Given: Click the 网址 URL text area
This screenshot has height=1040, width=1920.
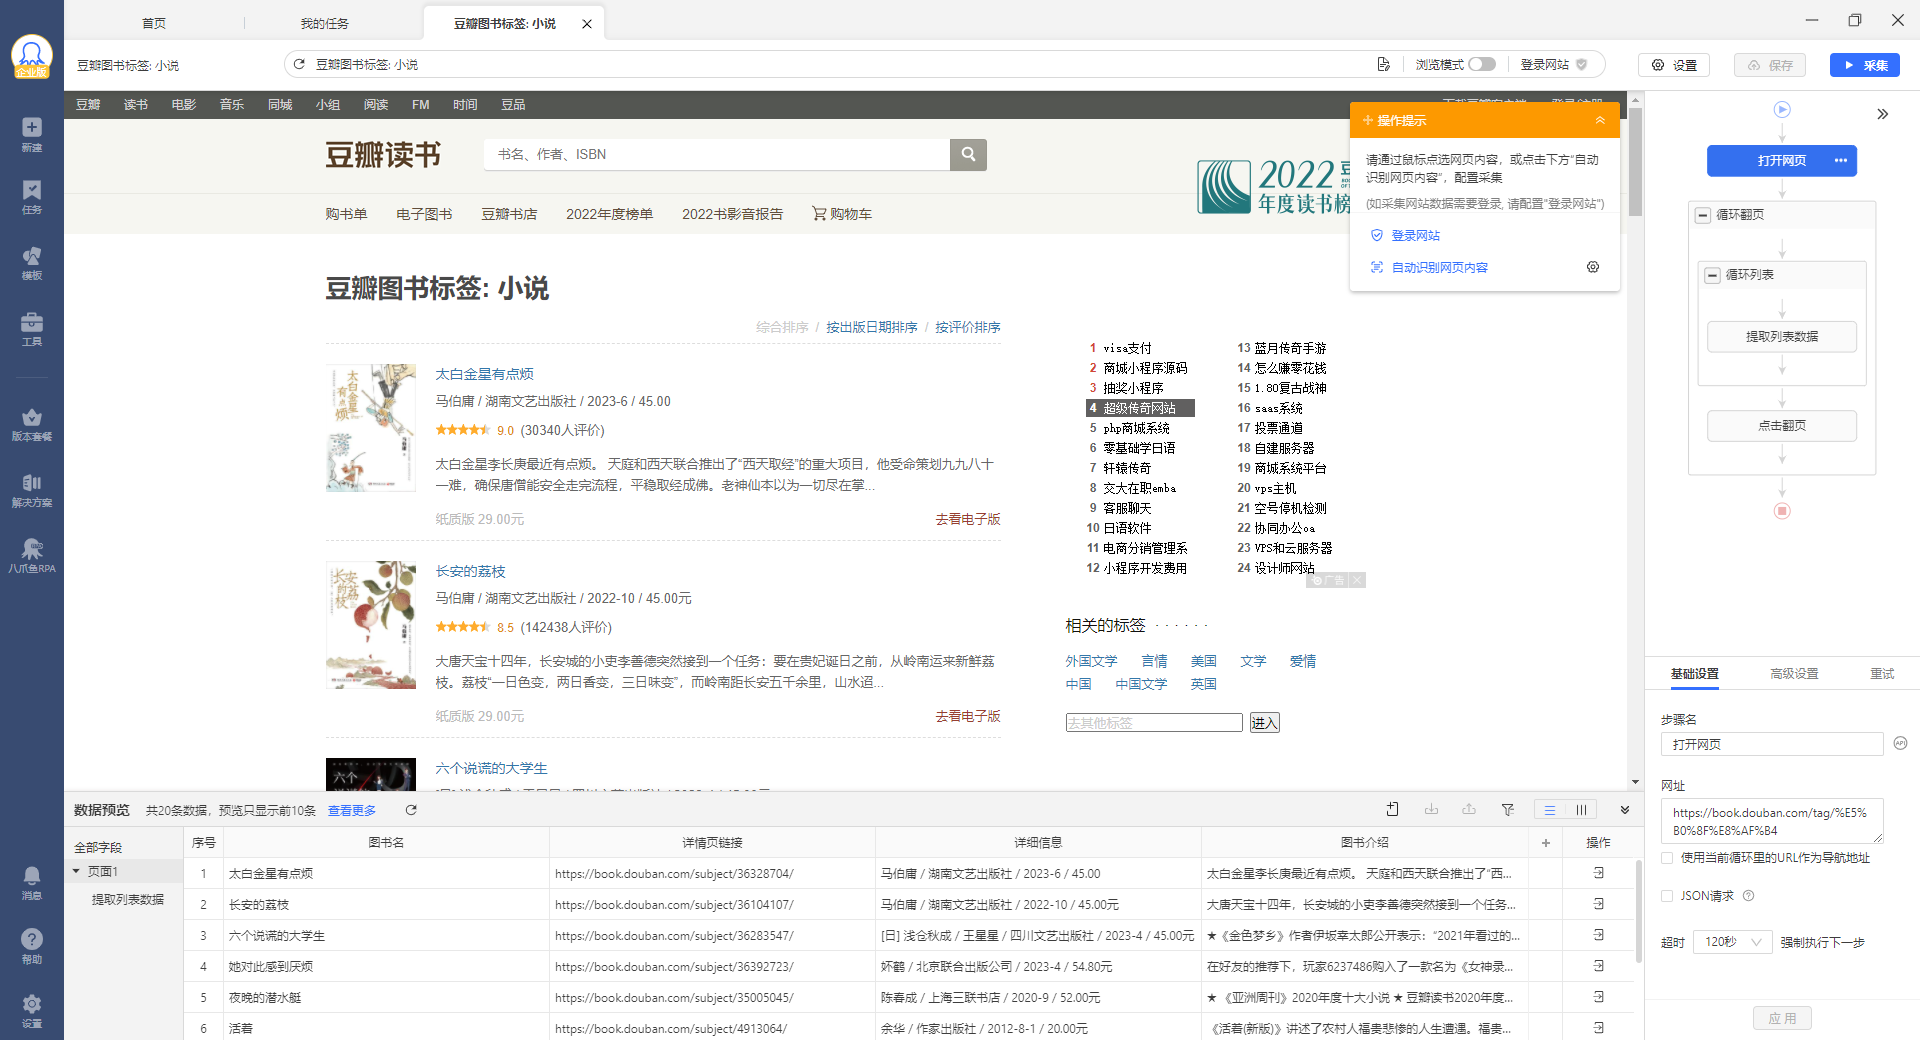Looking at the screenshot, I should [x=1771, y=821].
